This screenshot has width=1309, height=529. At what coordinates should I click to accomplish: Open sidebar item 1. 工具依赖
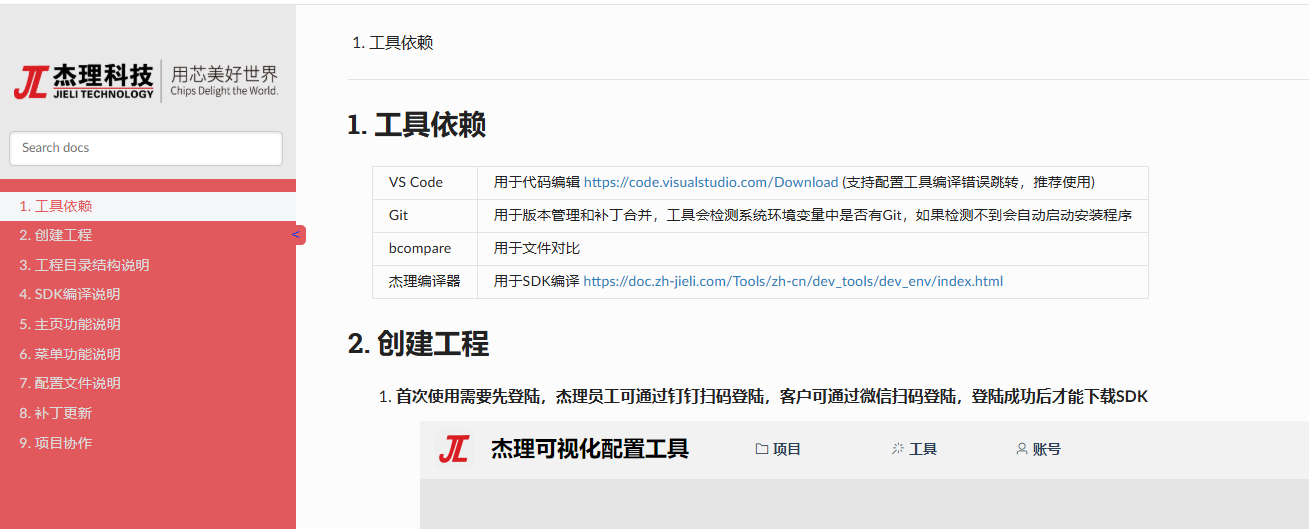[148, 206]
